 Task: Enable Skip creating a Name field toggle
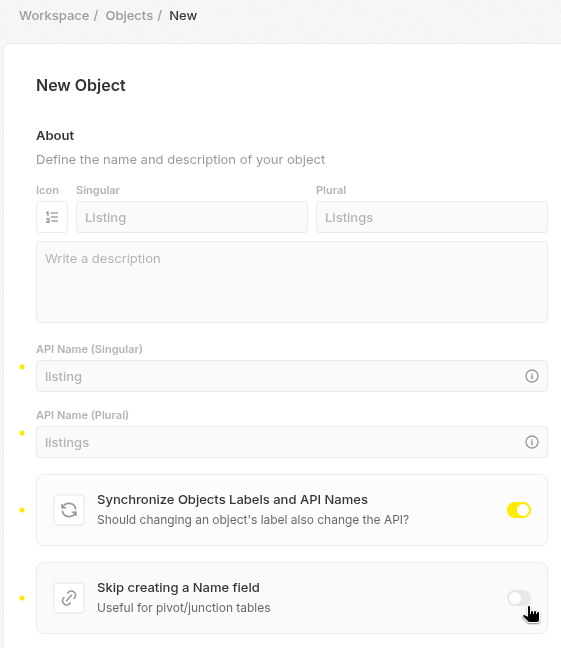click(519, 598)
